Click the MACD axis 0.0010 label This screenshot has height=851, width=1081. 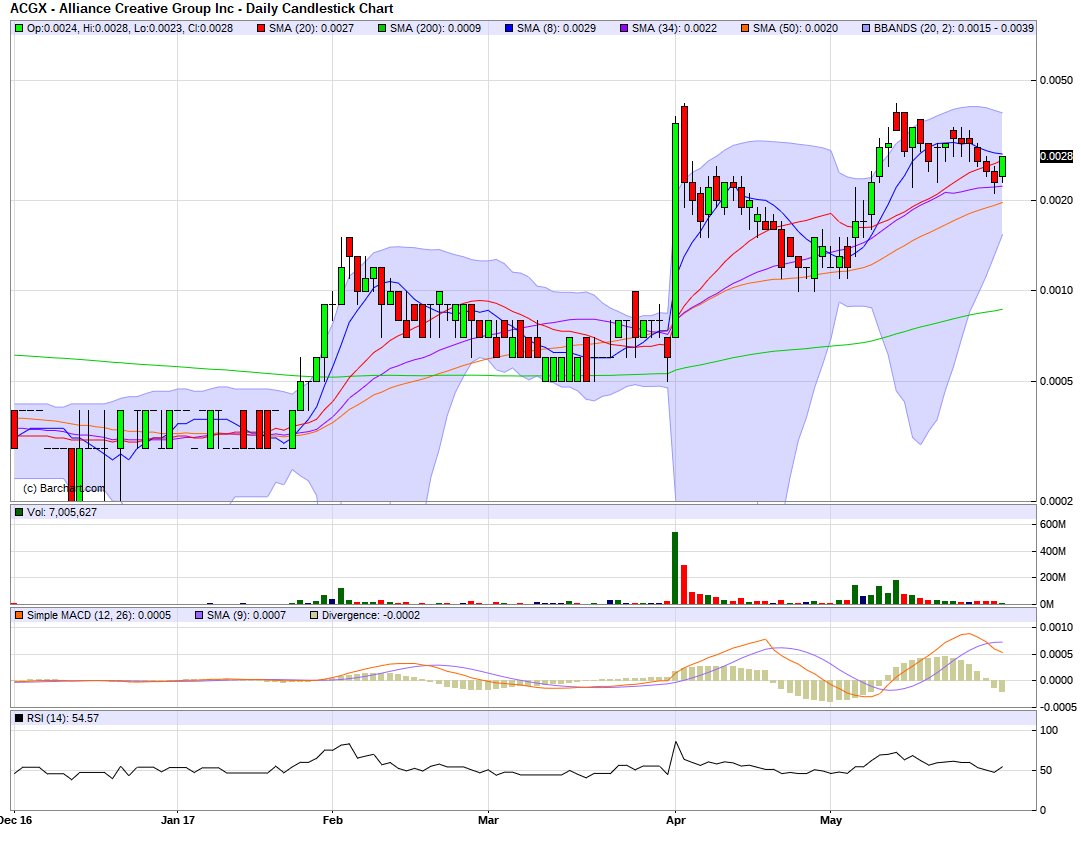tap(1056, 627)
